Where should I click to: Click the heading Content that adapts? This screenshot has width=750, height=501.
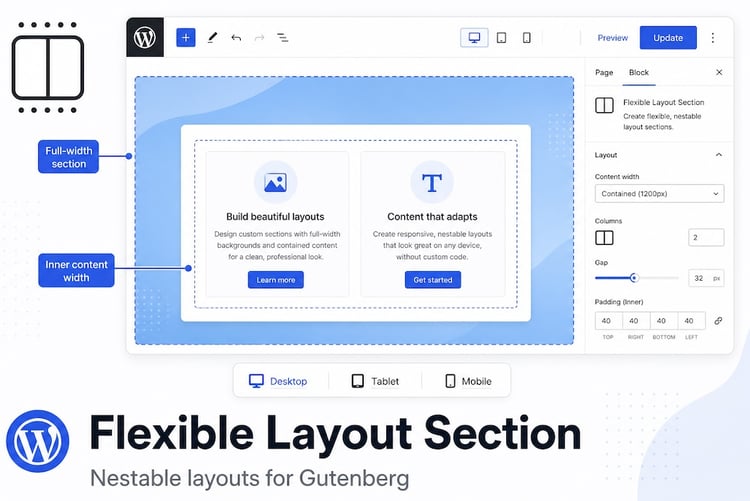point(432,217)
